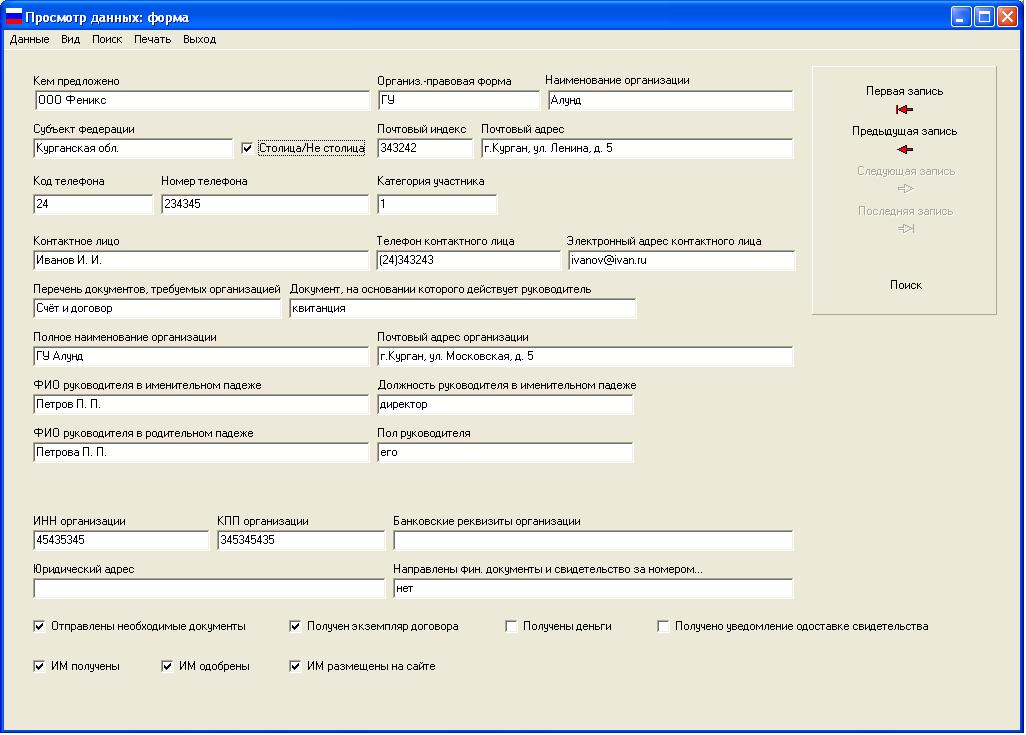Click Почтовый адрес field with ул. Ленина
Image resolution: width=1026 pixels, height=735 pixels.
(x=637, y=149)
